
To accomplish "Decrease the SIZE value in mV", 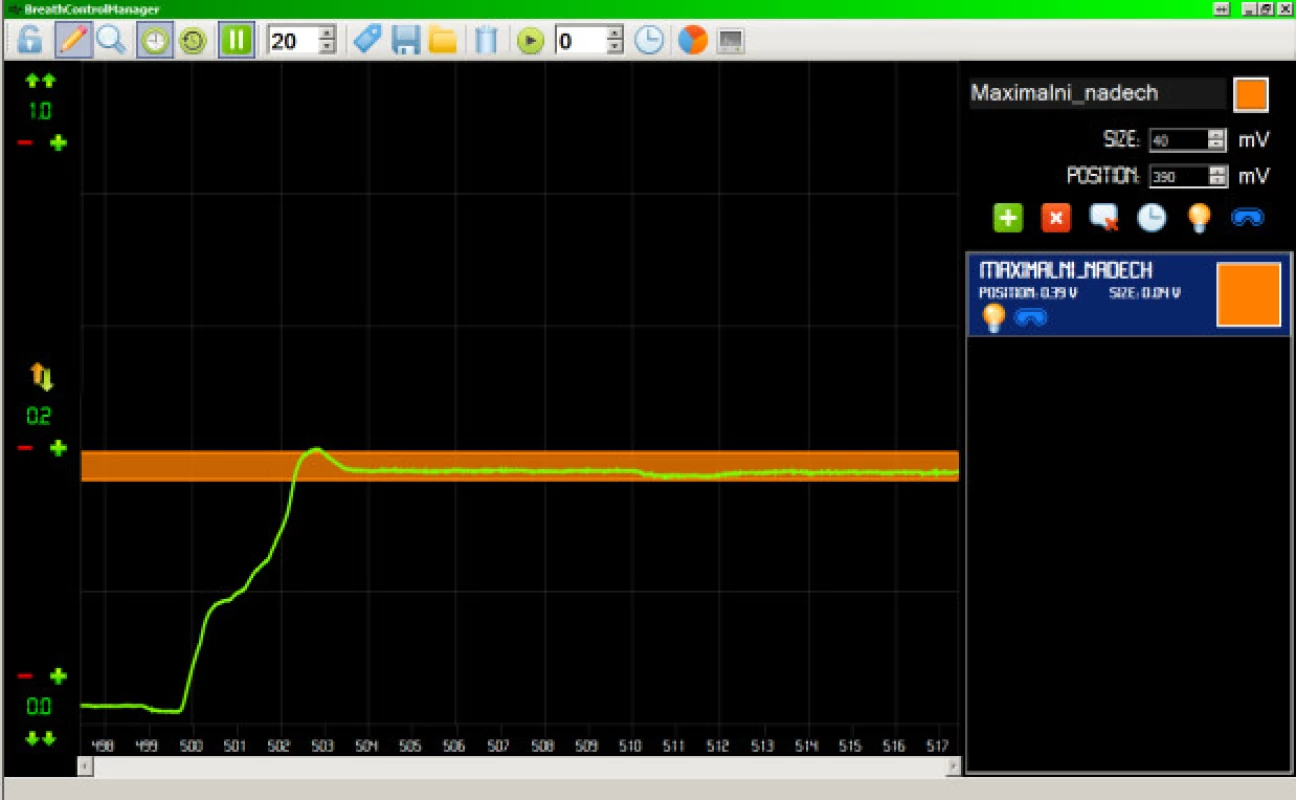I will pyautogui.click(x=1217, y=145).
